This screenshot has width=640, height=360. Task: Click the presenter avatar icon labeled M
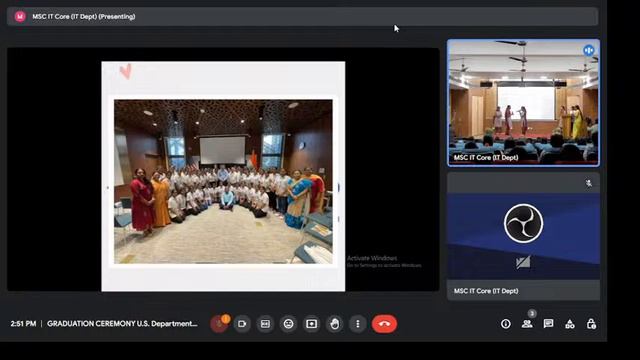point(20,17)
